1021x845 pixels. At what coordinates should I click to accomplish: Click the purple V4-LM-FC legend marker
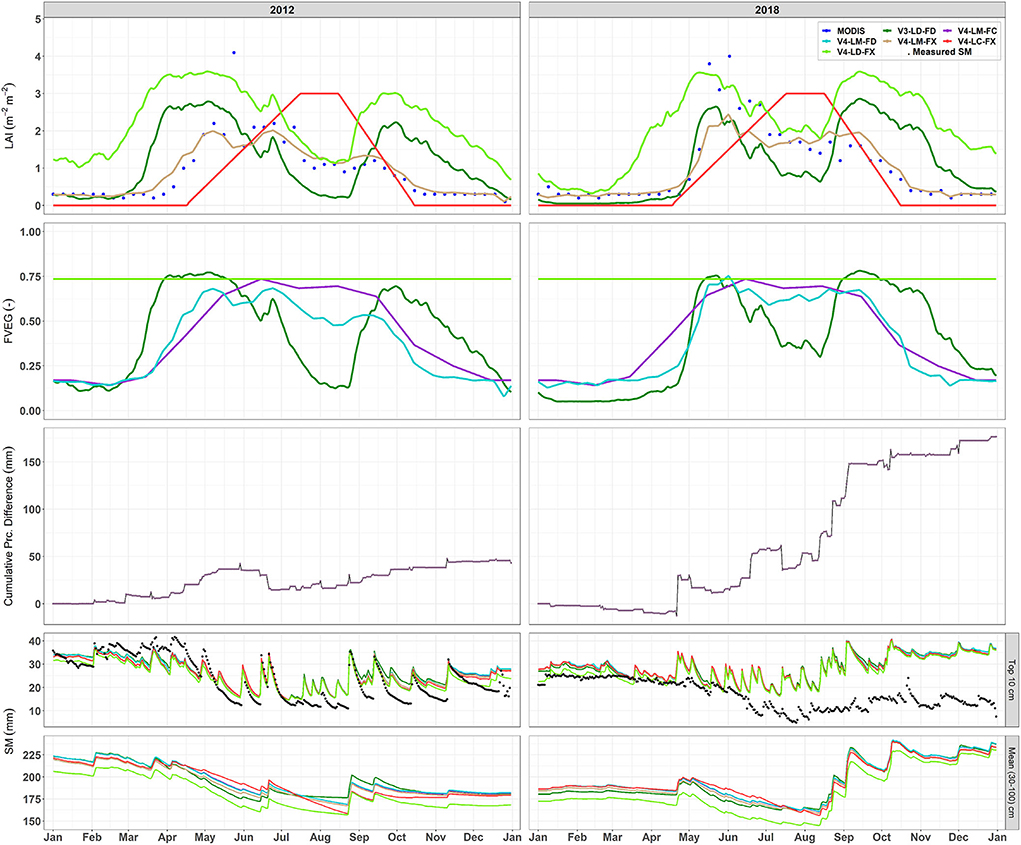click(x=948, y=31)
